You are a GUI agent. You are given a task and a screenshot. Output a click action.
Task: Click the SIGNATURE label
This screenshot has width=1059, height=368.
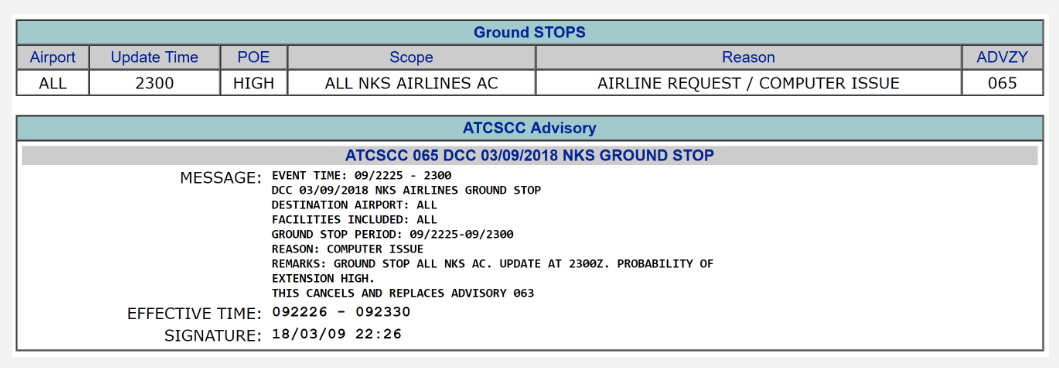click(x=213, y=335)
